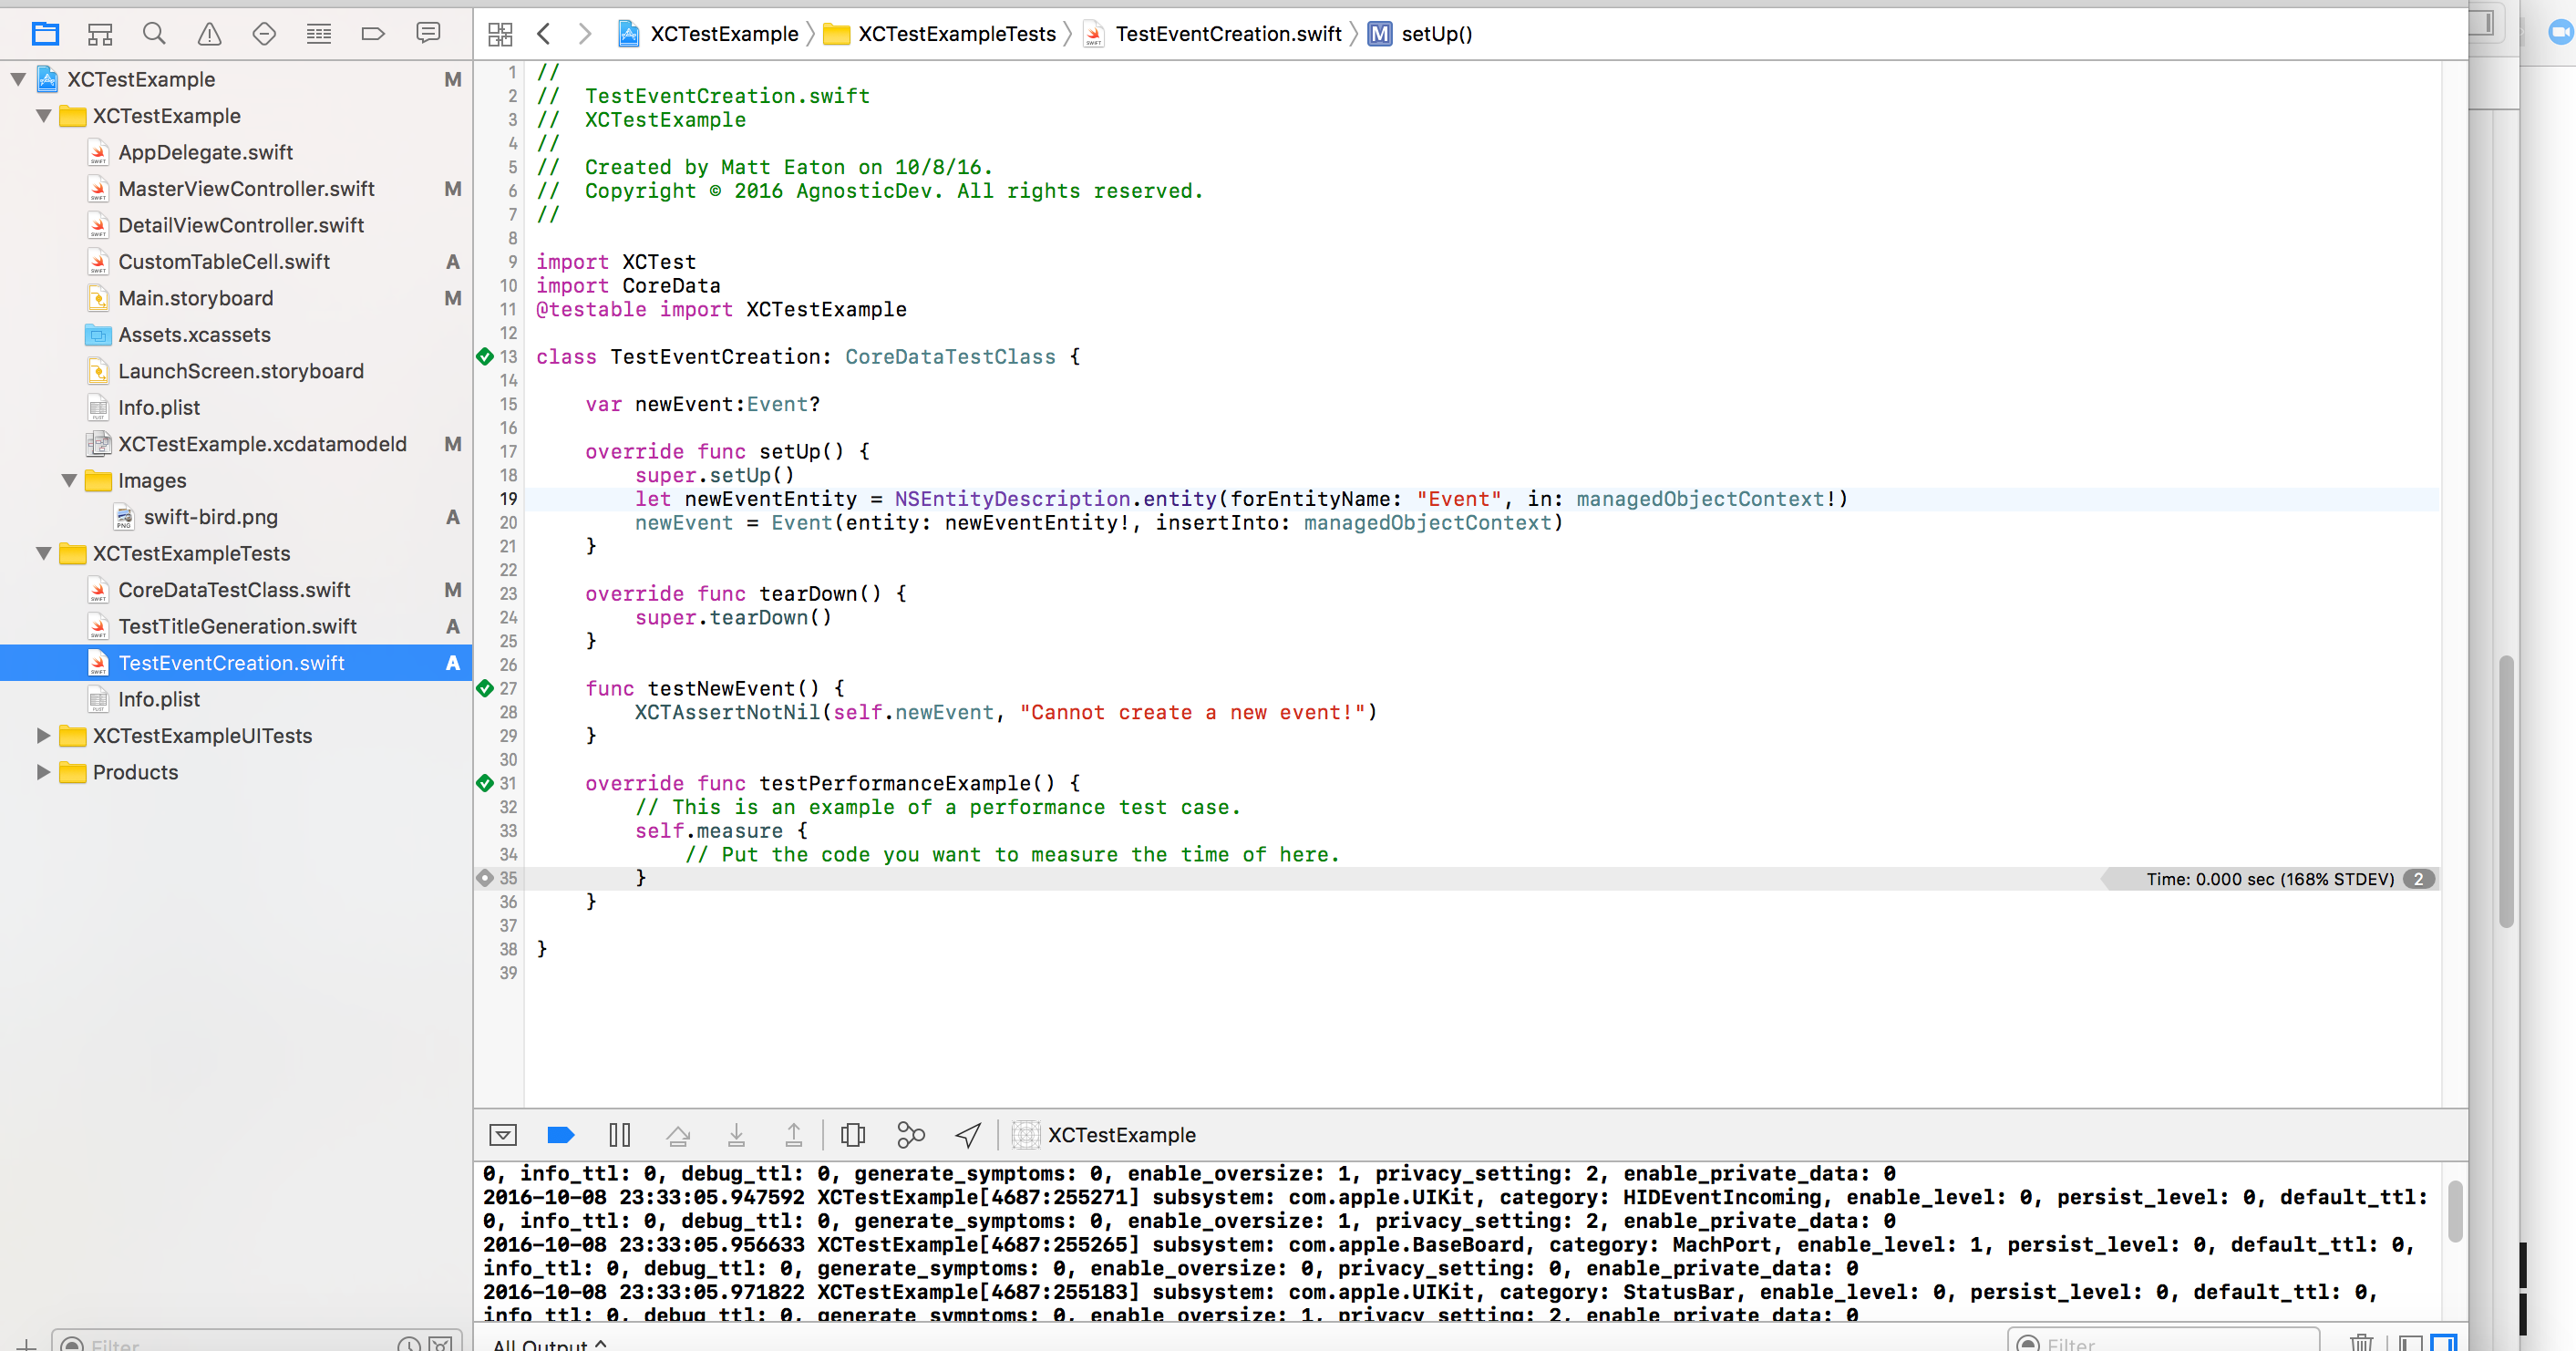
Task: Select CoreDataTestClass.swift in the navigator
Action: [235, 588]
